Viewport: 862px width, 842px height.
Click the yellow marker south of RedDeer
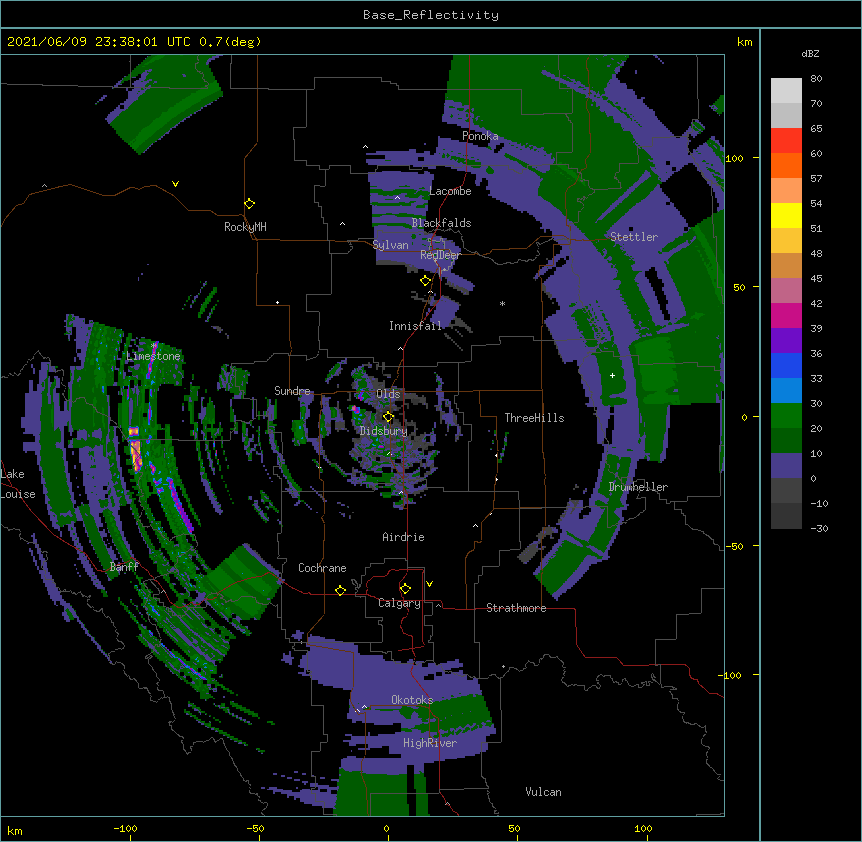coord(425,281)
